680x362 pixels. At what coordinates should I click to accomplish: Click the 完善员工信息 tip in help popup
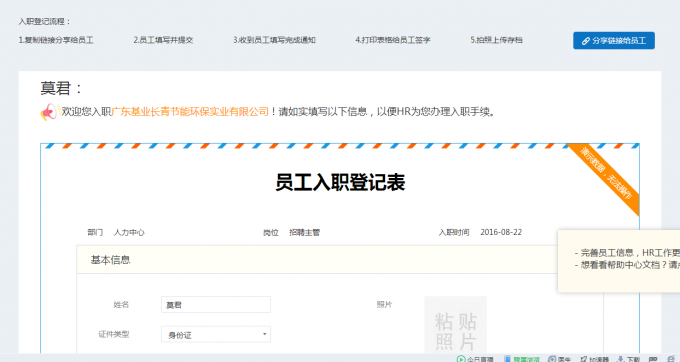pyautogui.click(x=627, y=253)
